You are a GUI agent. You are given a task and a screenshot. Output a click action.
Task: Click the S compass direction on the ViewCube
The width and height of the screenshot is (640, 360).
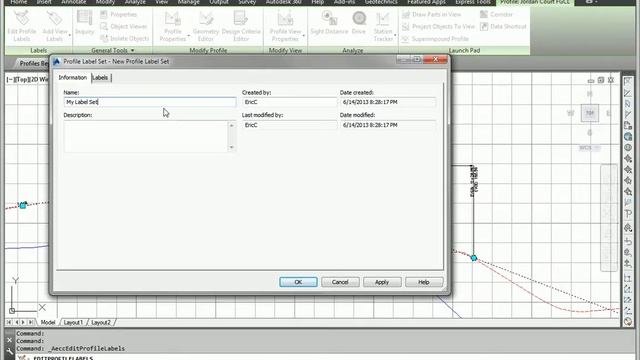coord(589,132)
